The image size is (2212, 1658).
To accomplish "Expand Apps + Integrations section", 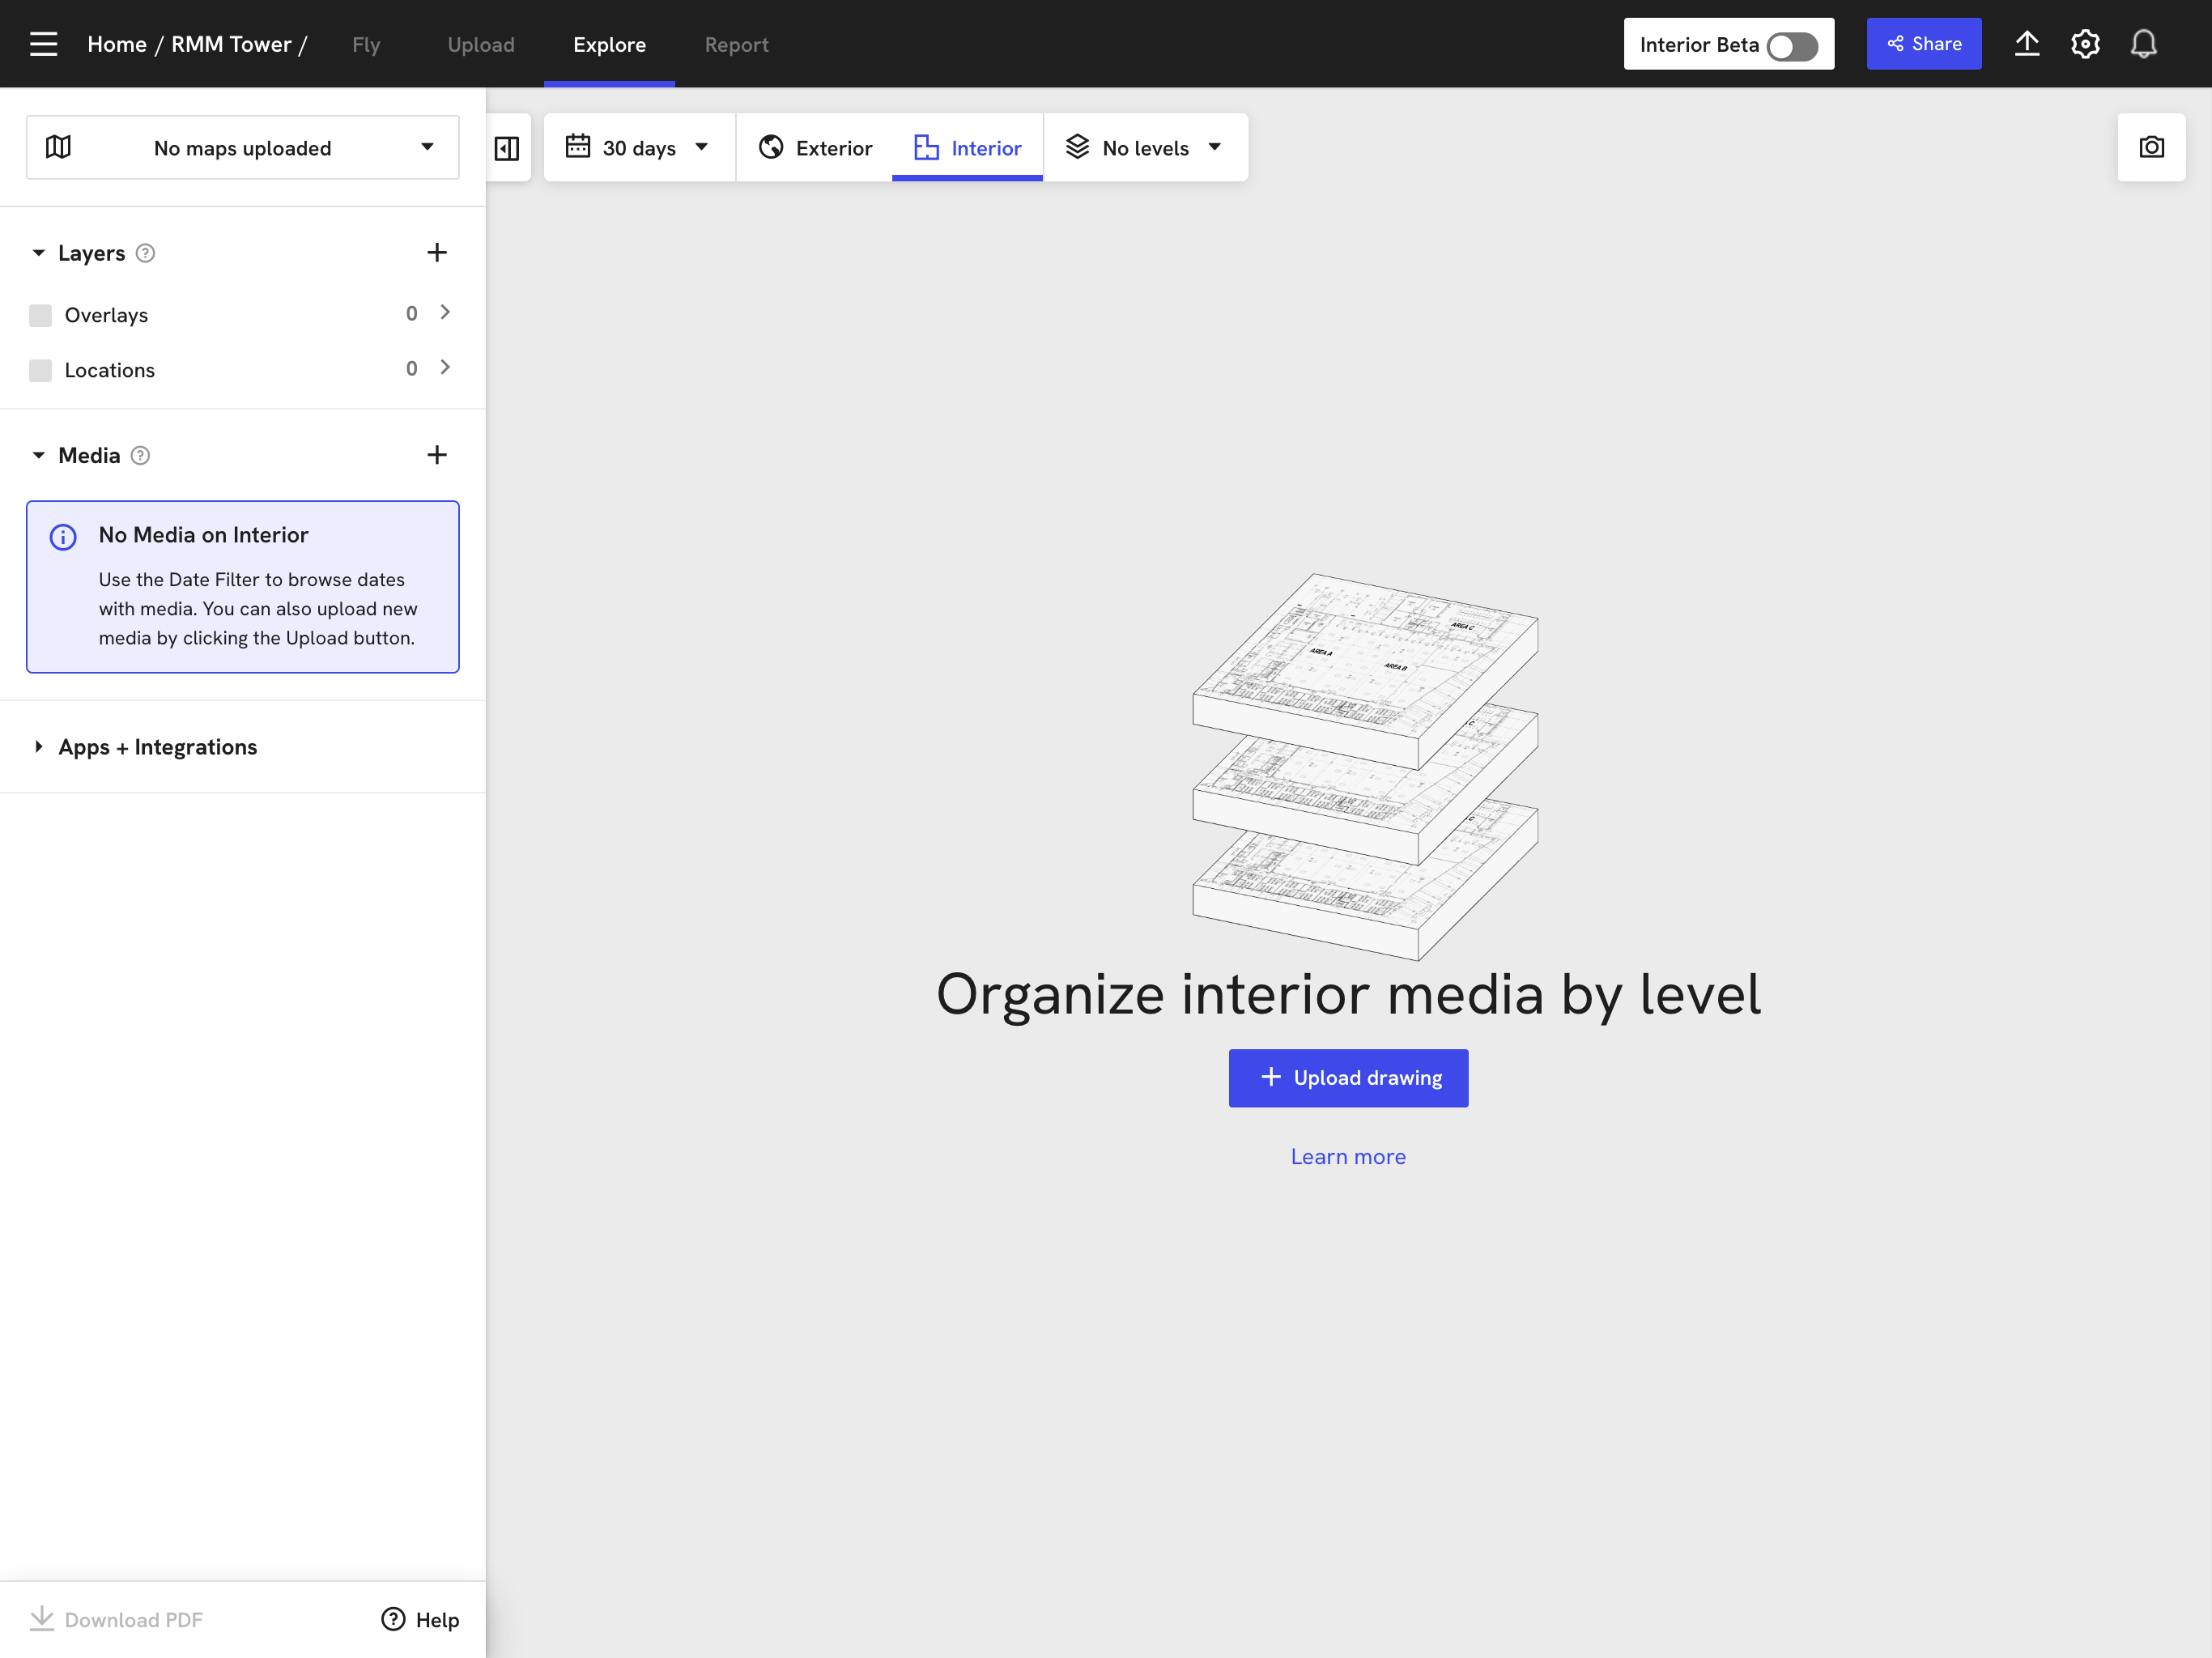I will (x=157, y=747).
